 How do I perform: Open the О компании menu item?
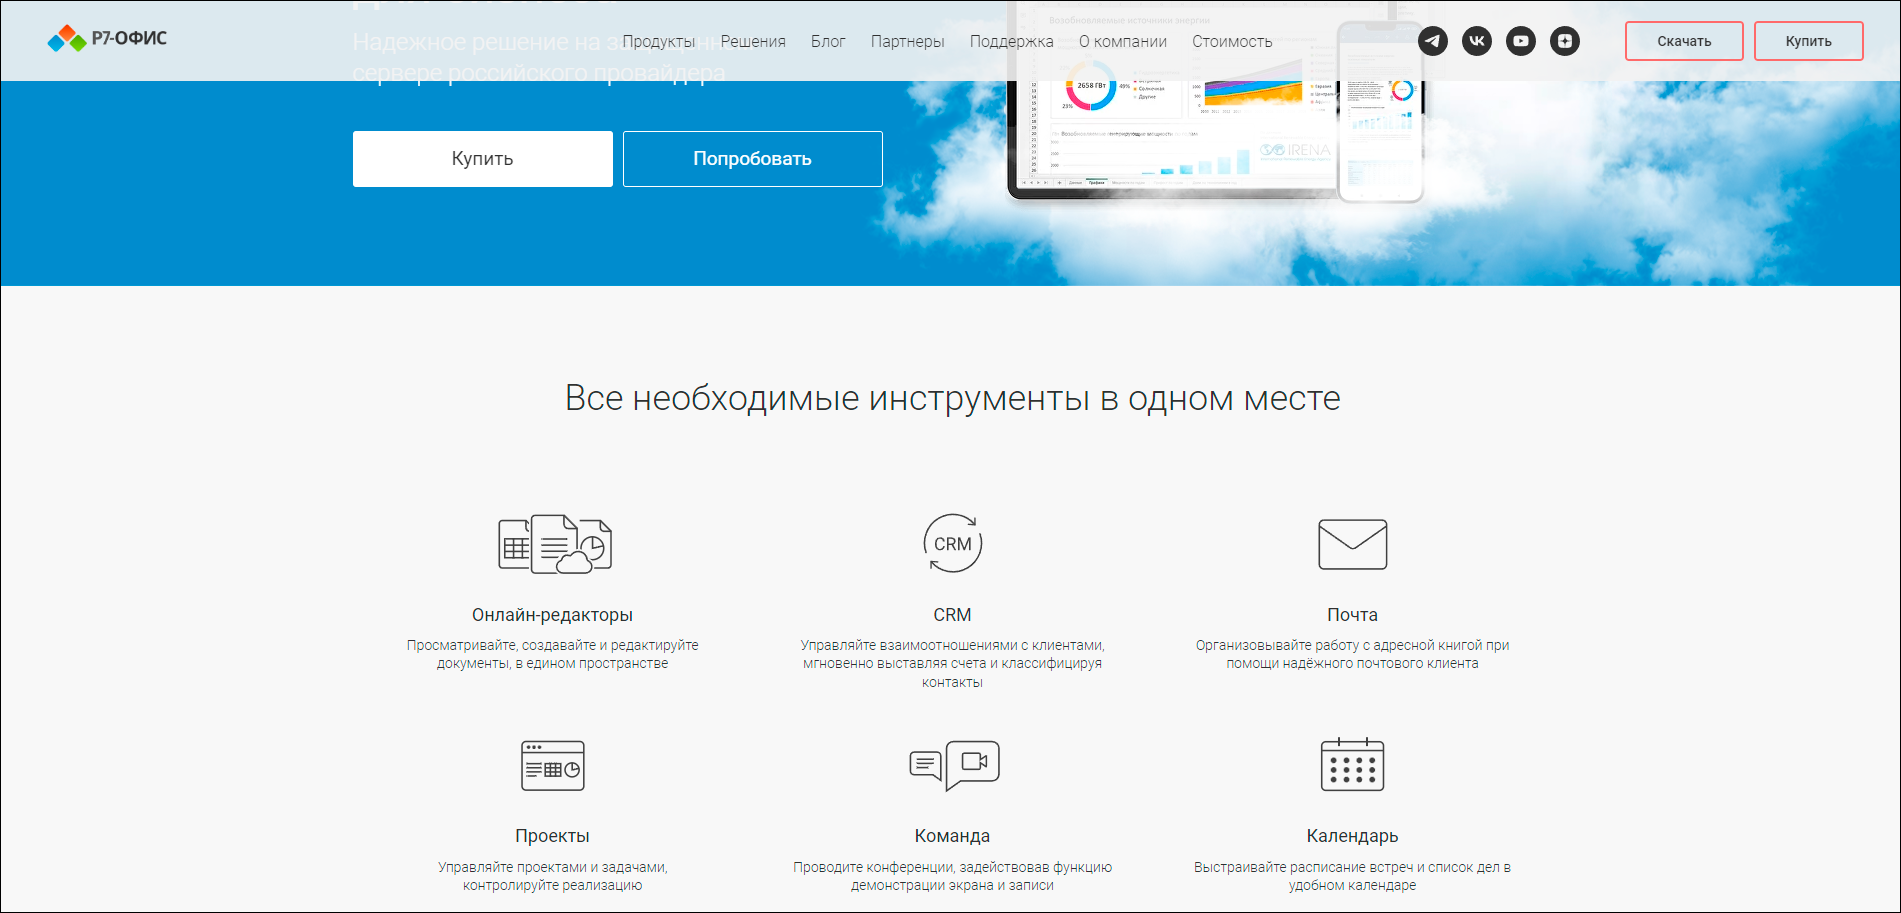pyautogui.click(x=1123, y=41)
